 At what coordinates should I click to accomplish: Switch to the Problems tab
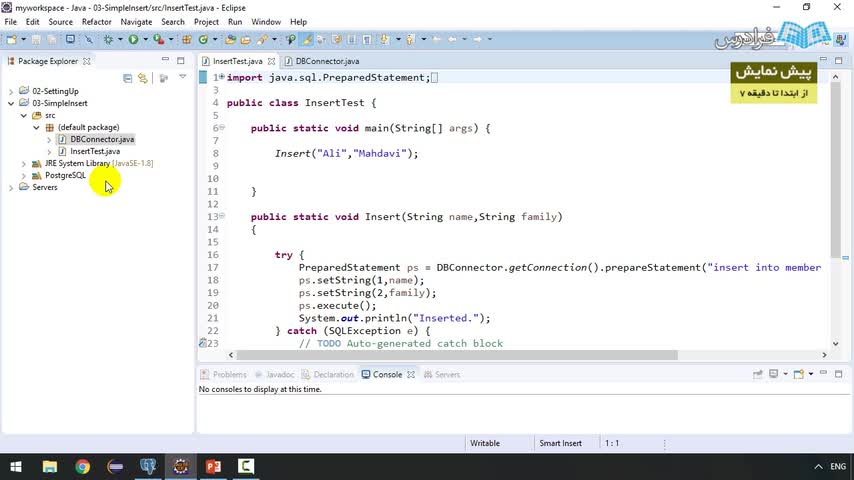224,374
